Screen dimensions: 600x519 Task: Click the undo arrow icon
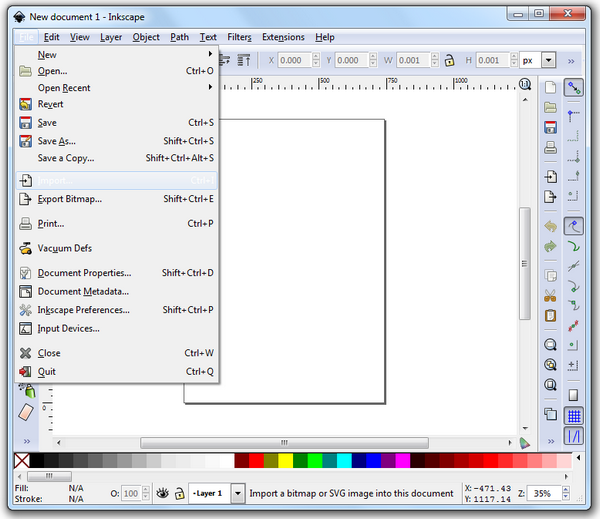click(551, 226)
